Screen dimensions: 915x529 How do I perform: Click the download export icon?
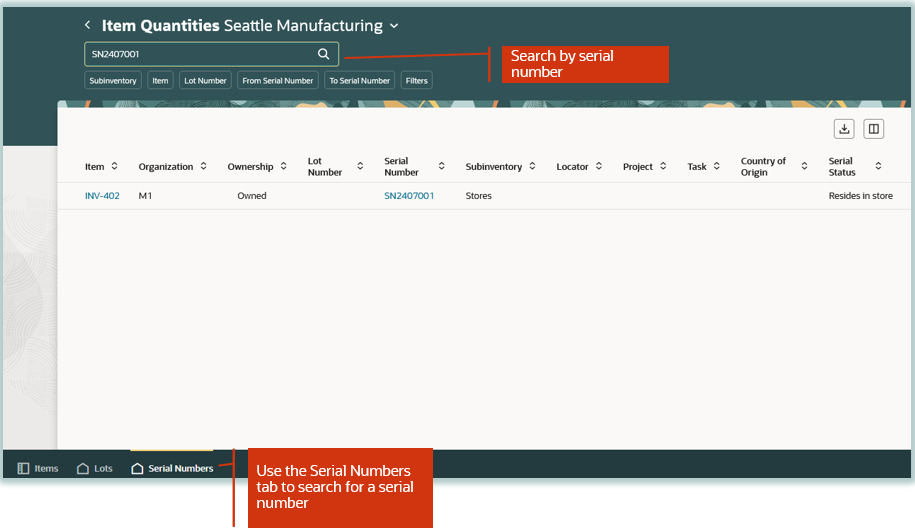[x=844, y=129]
